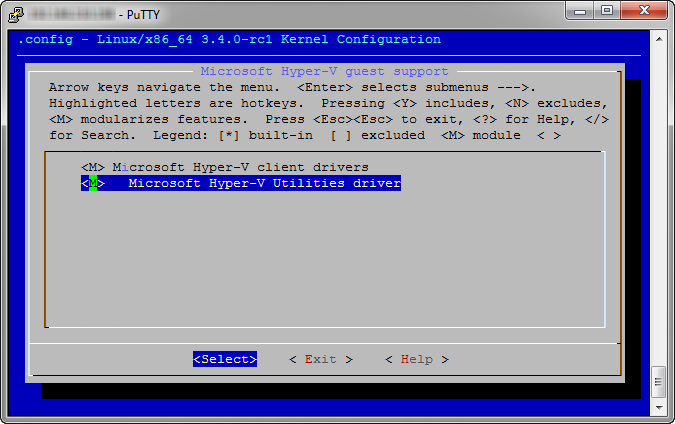675x424 pixels.
Task: Maximize the PuTTY window
Action: pyautogui.click(x=607, y=10)
